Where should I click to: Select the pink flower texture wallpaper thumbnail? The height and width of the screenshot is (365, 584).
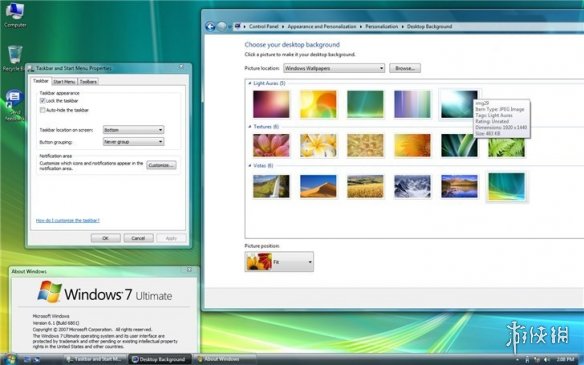click(x=271, y=145)
